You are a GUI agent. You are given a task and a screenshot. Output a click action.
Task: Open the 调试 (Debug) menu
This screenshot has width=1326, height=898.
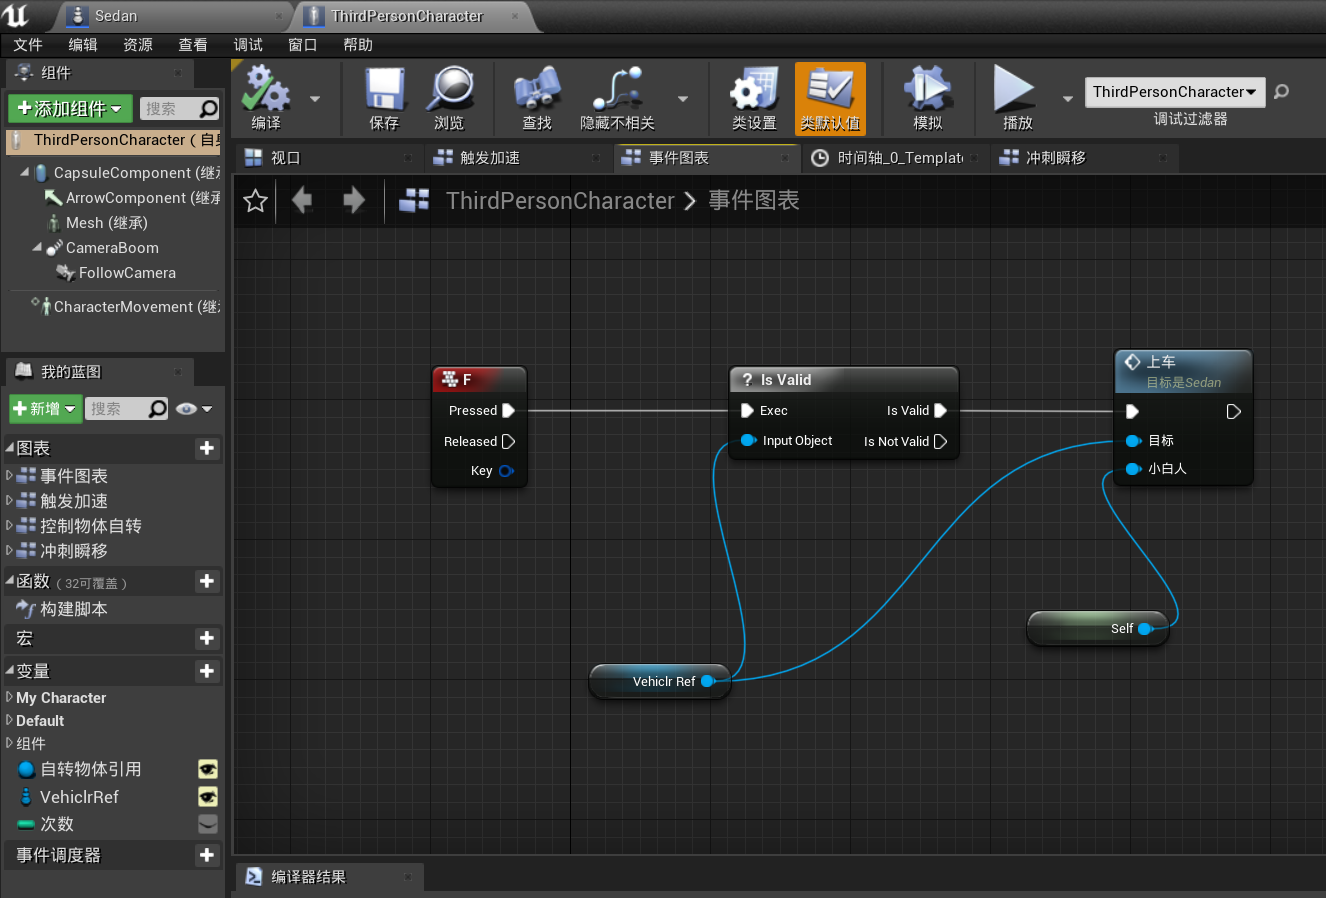(247, 45)
